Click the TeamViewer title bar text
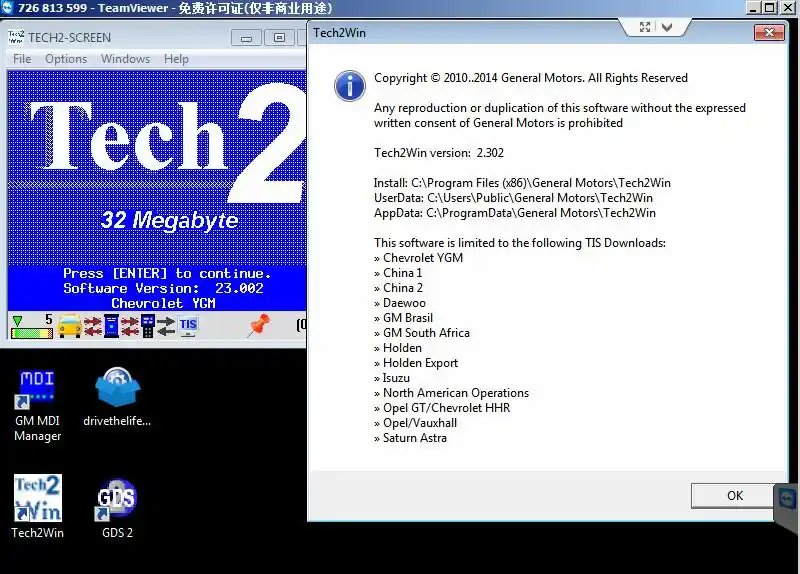The width and height of the screenshot is (800, 574). [x=175, y=8]
